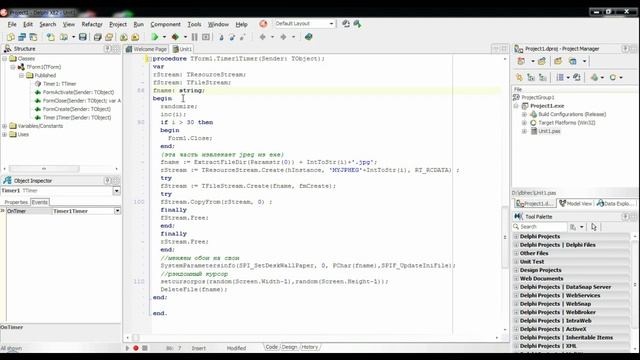640x360 pixels.
Task: Switch to the Events tab in Object Inspector
Action: [x=40, y=202]
